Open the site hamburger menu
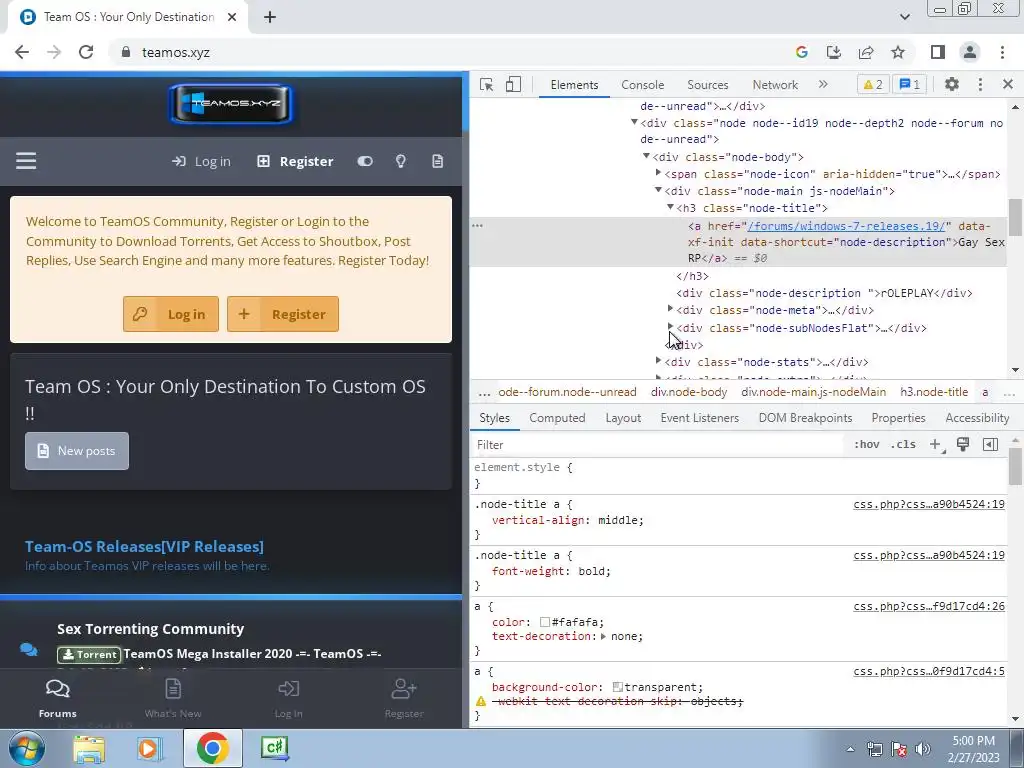The height and width of the screenshot is (768, 1024). [x=26, y=161]
